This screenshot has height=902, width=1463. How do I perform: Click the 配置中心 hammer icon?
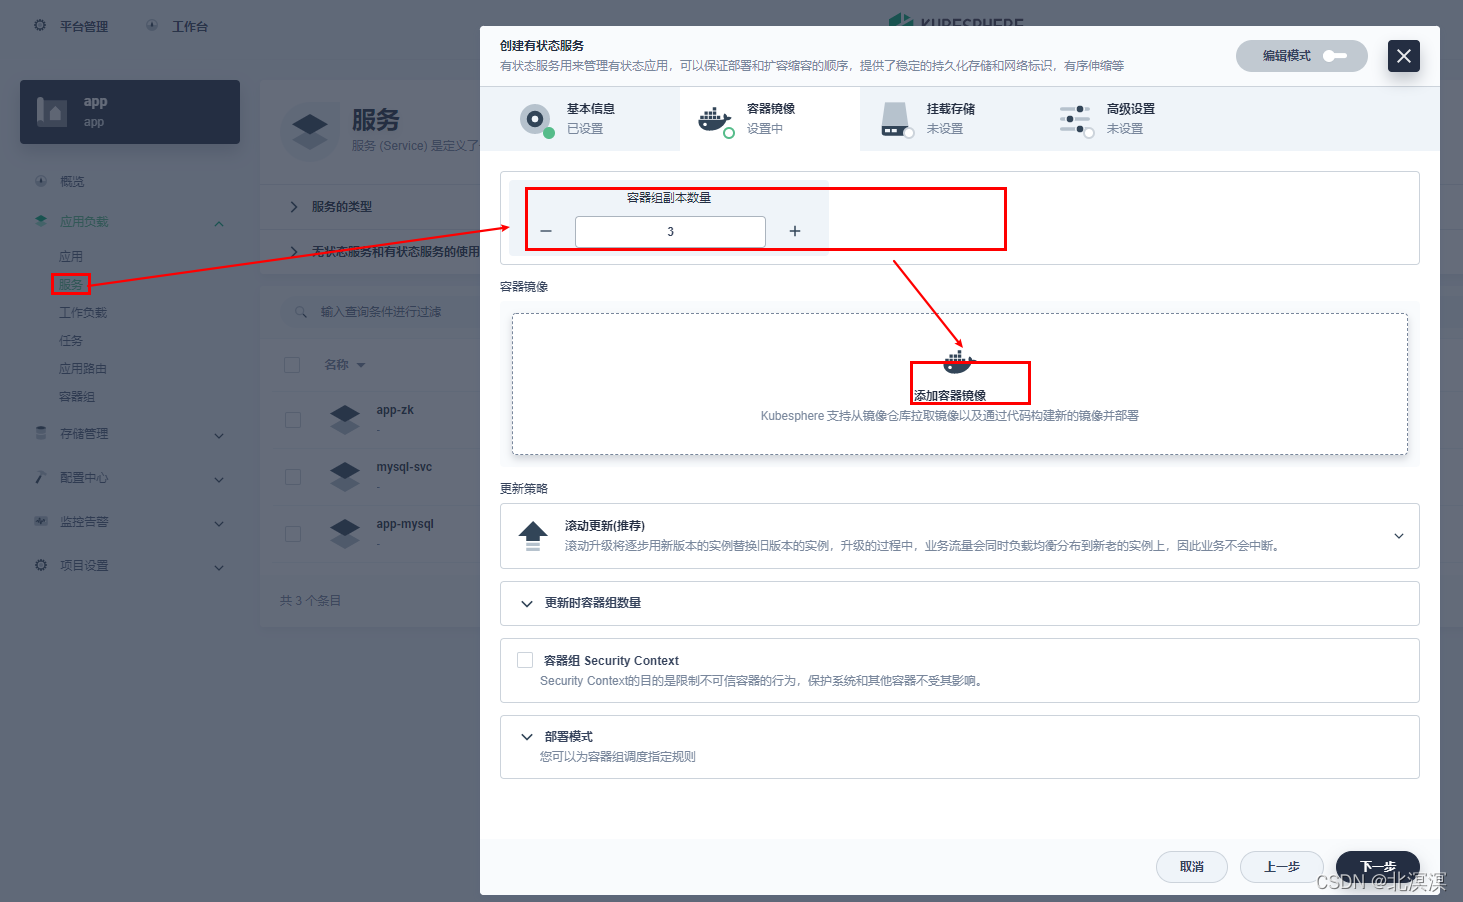(x=41, y=477)
